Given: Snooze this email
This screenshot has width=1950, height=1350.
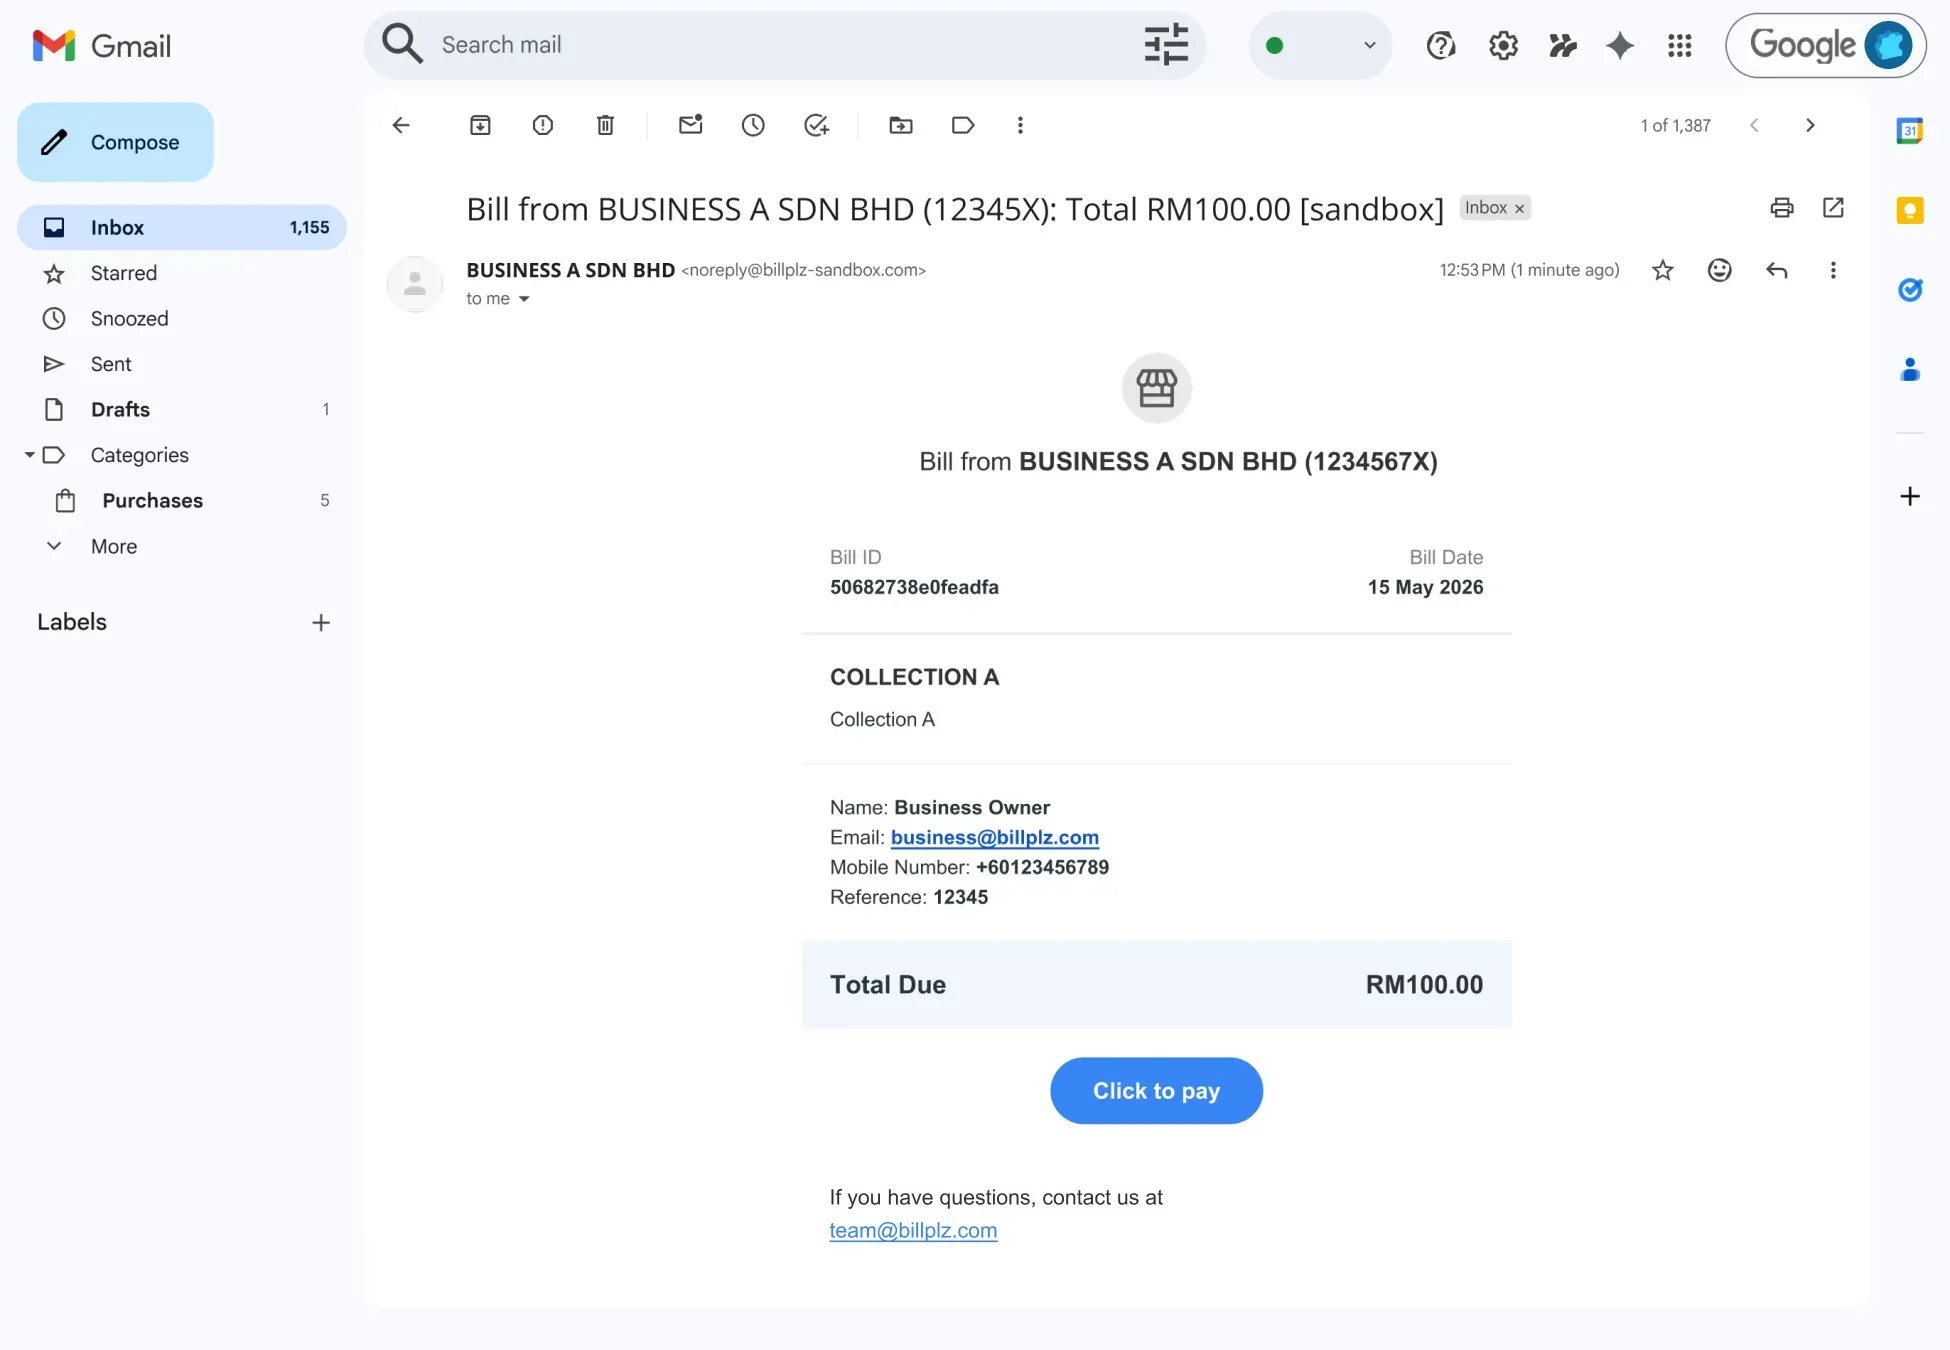Looking at the screenshot, I should (x=753, y=125).
